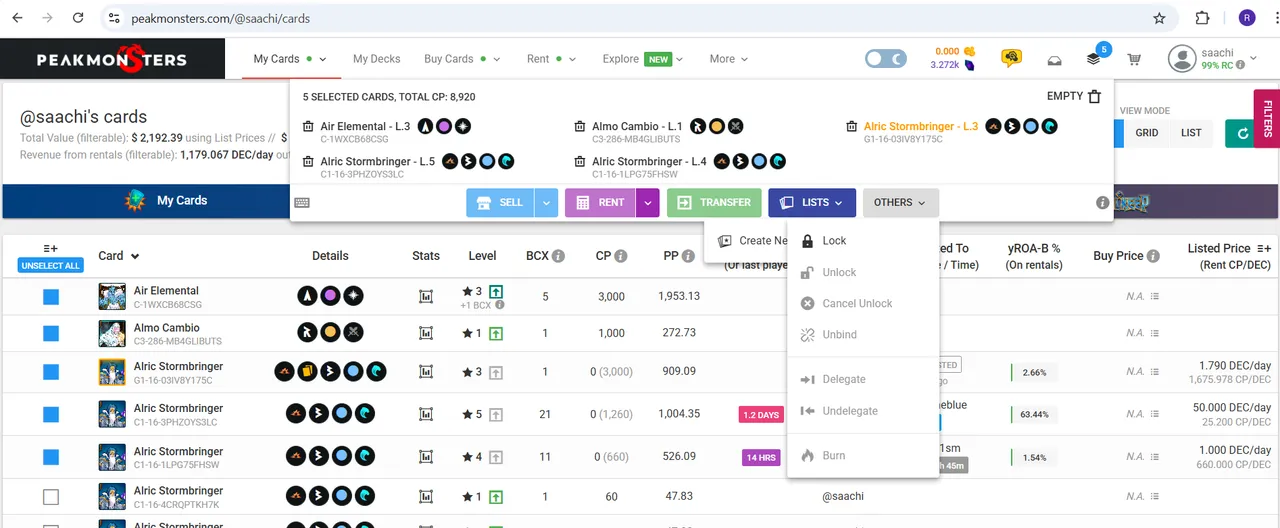Open the LISTS dropdown
Viewport: 1280px width, 528px height.
812,202
